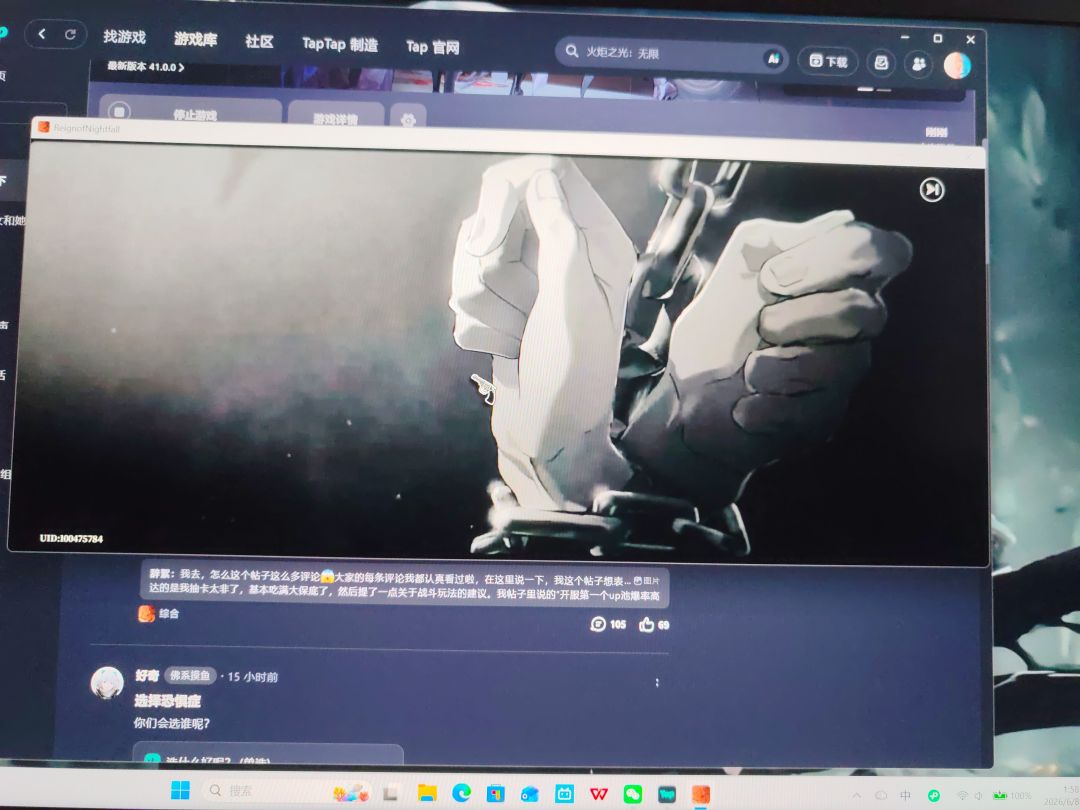The width and height of the screenshot is (1080, 810).
Task: Switch to the ReignofNightfall game on the taskbar
Action: (x=700, y=794)
